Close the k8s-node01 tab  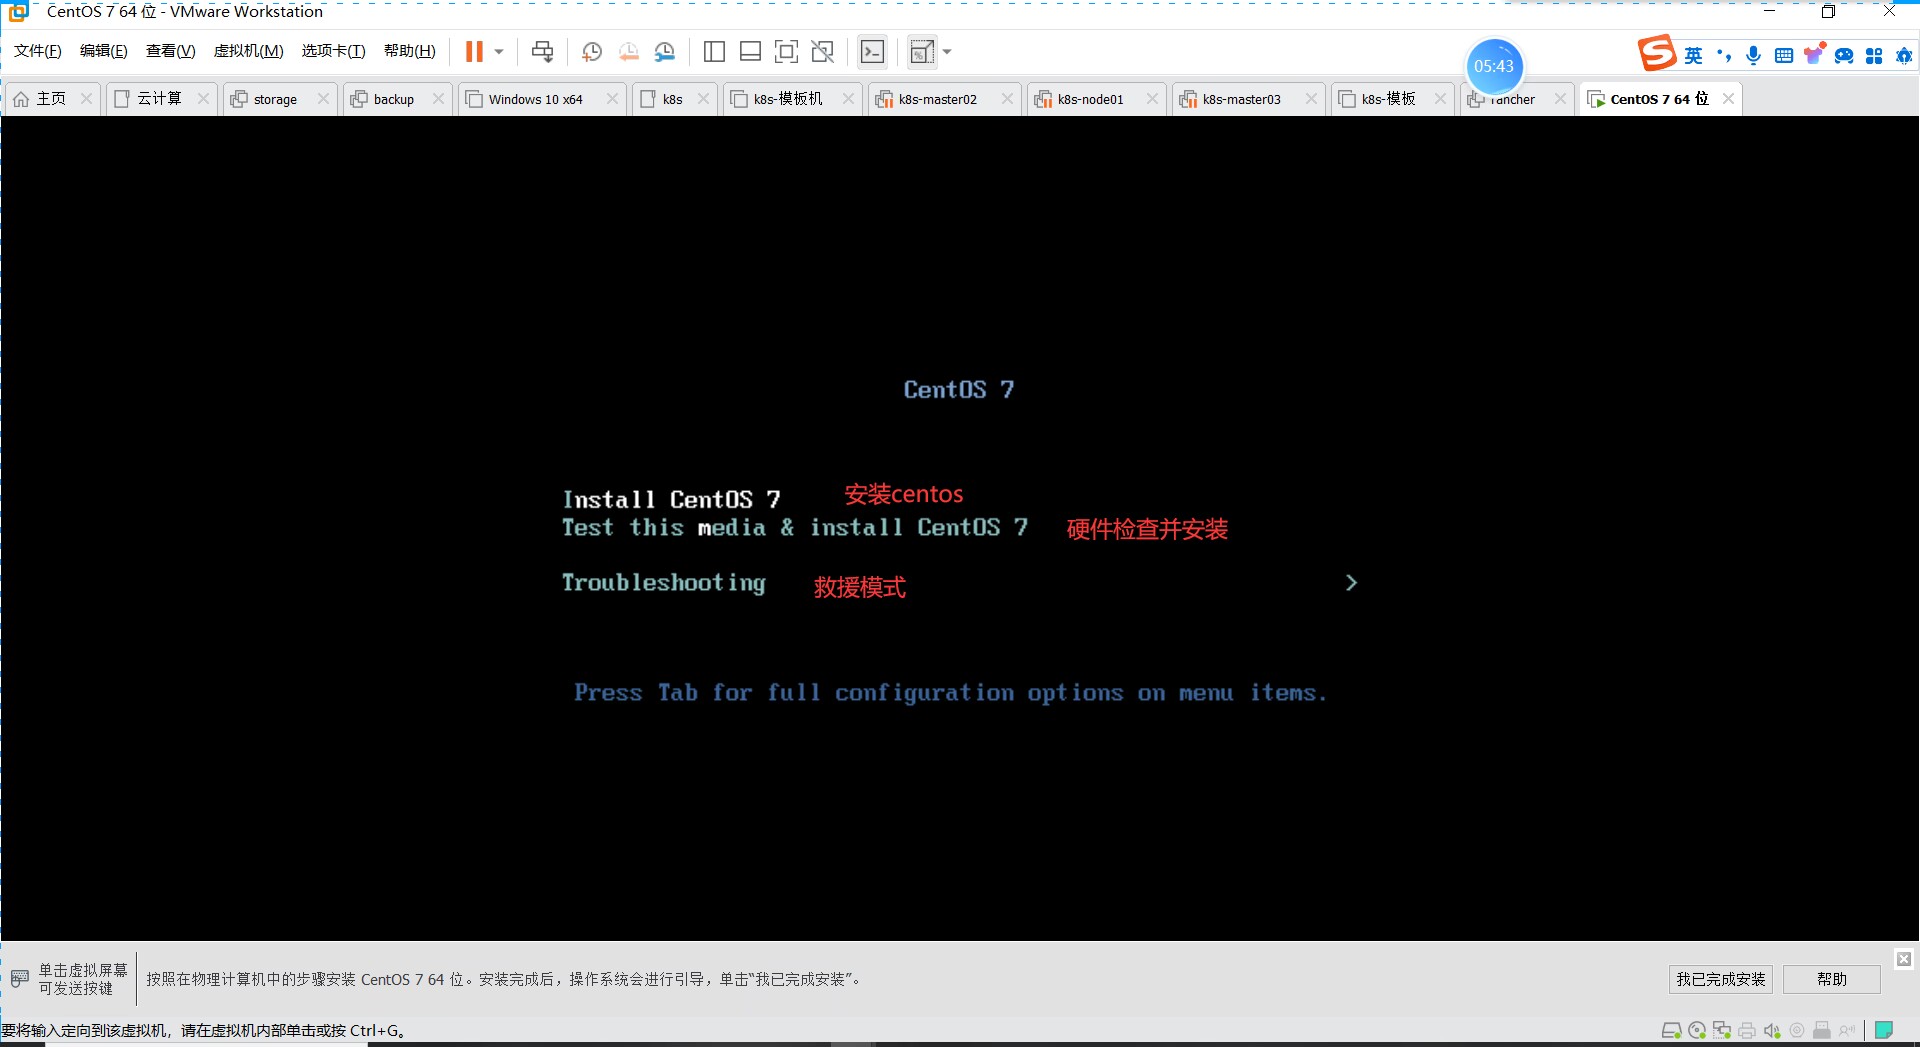coord(1152,98)
